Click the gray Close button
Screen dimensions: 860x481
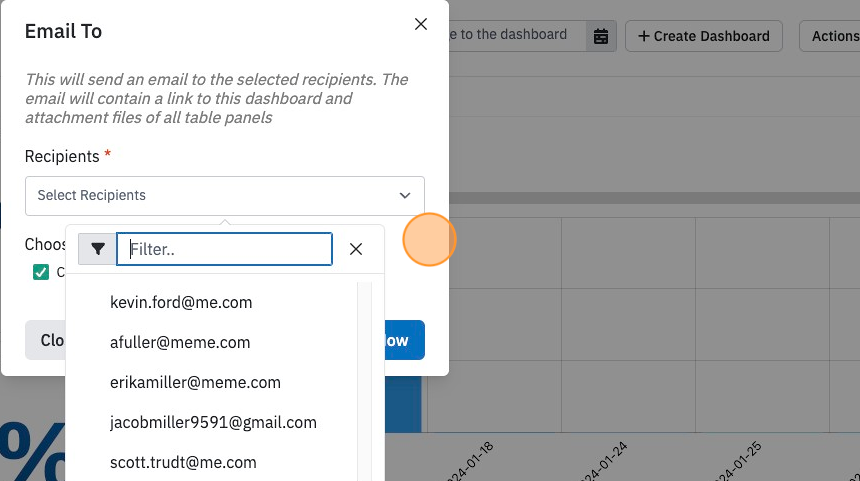pyautogui.click(x=46, y=340)
